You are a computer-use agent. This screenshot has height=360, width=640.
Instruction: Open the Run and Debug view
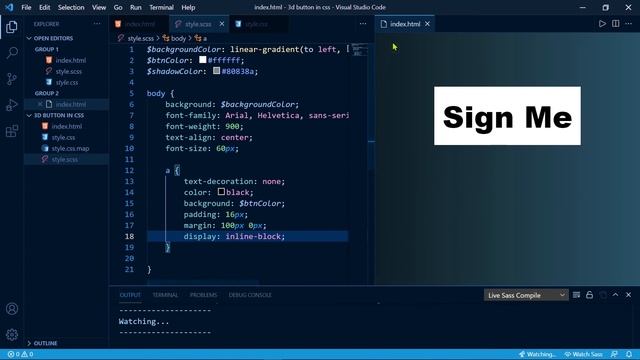12,105
